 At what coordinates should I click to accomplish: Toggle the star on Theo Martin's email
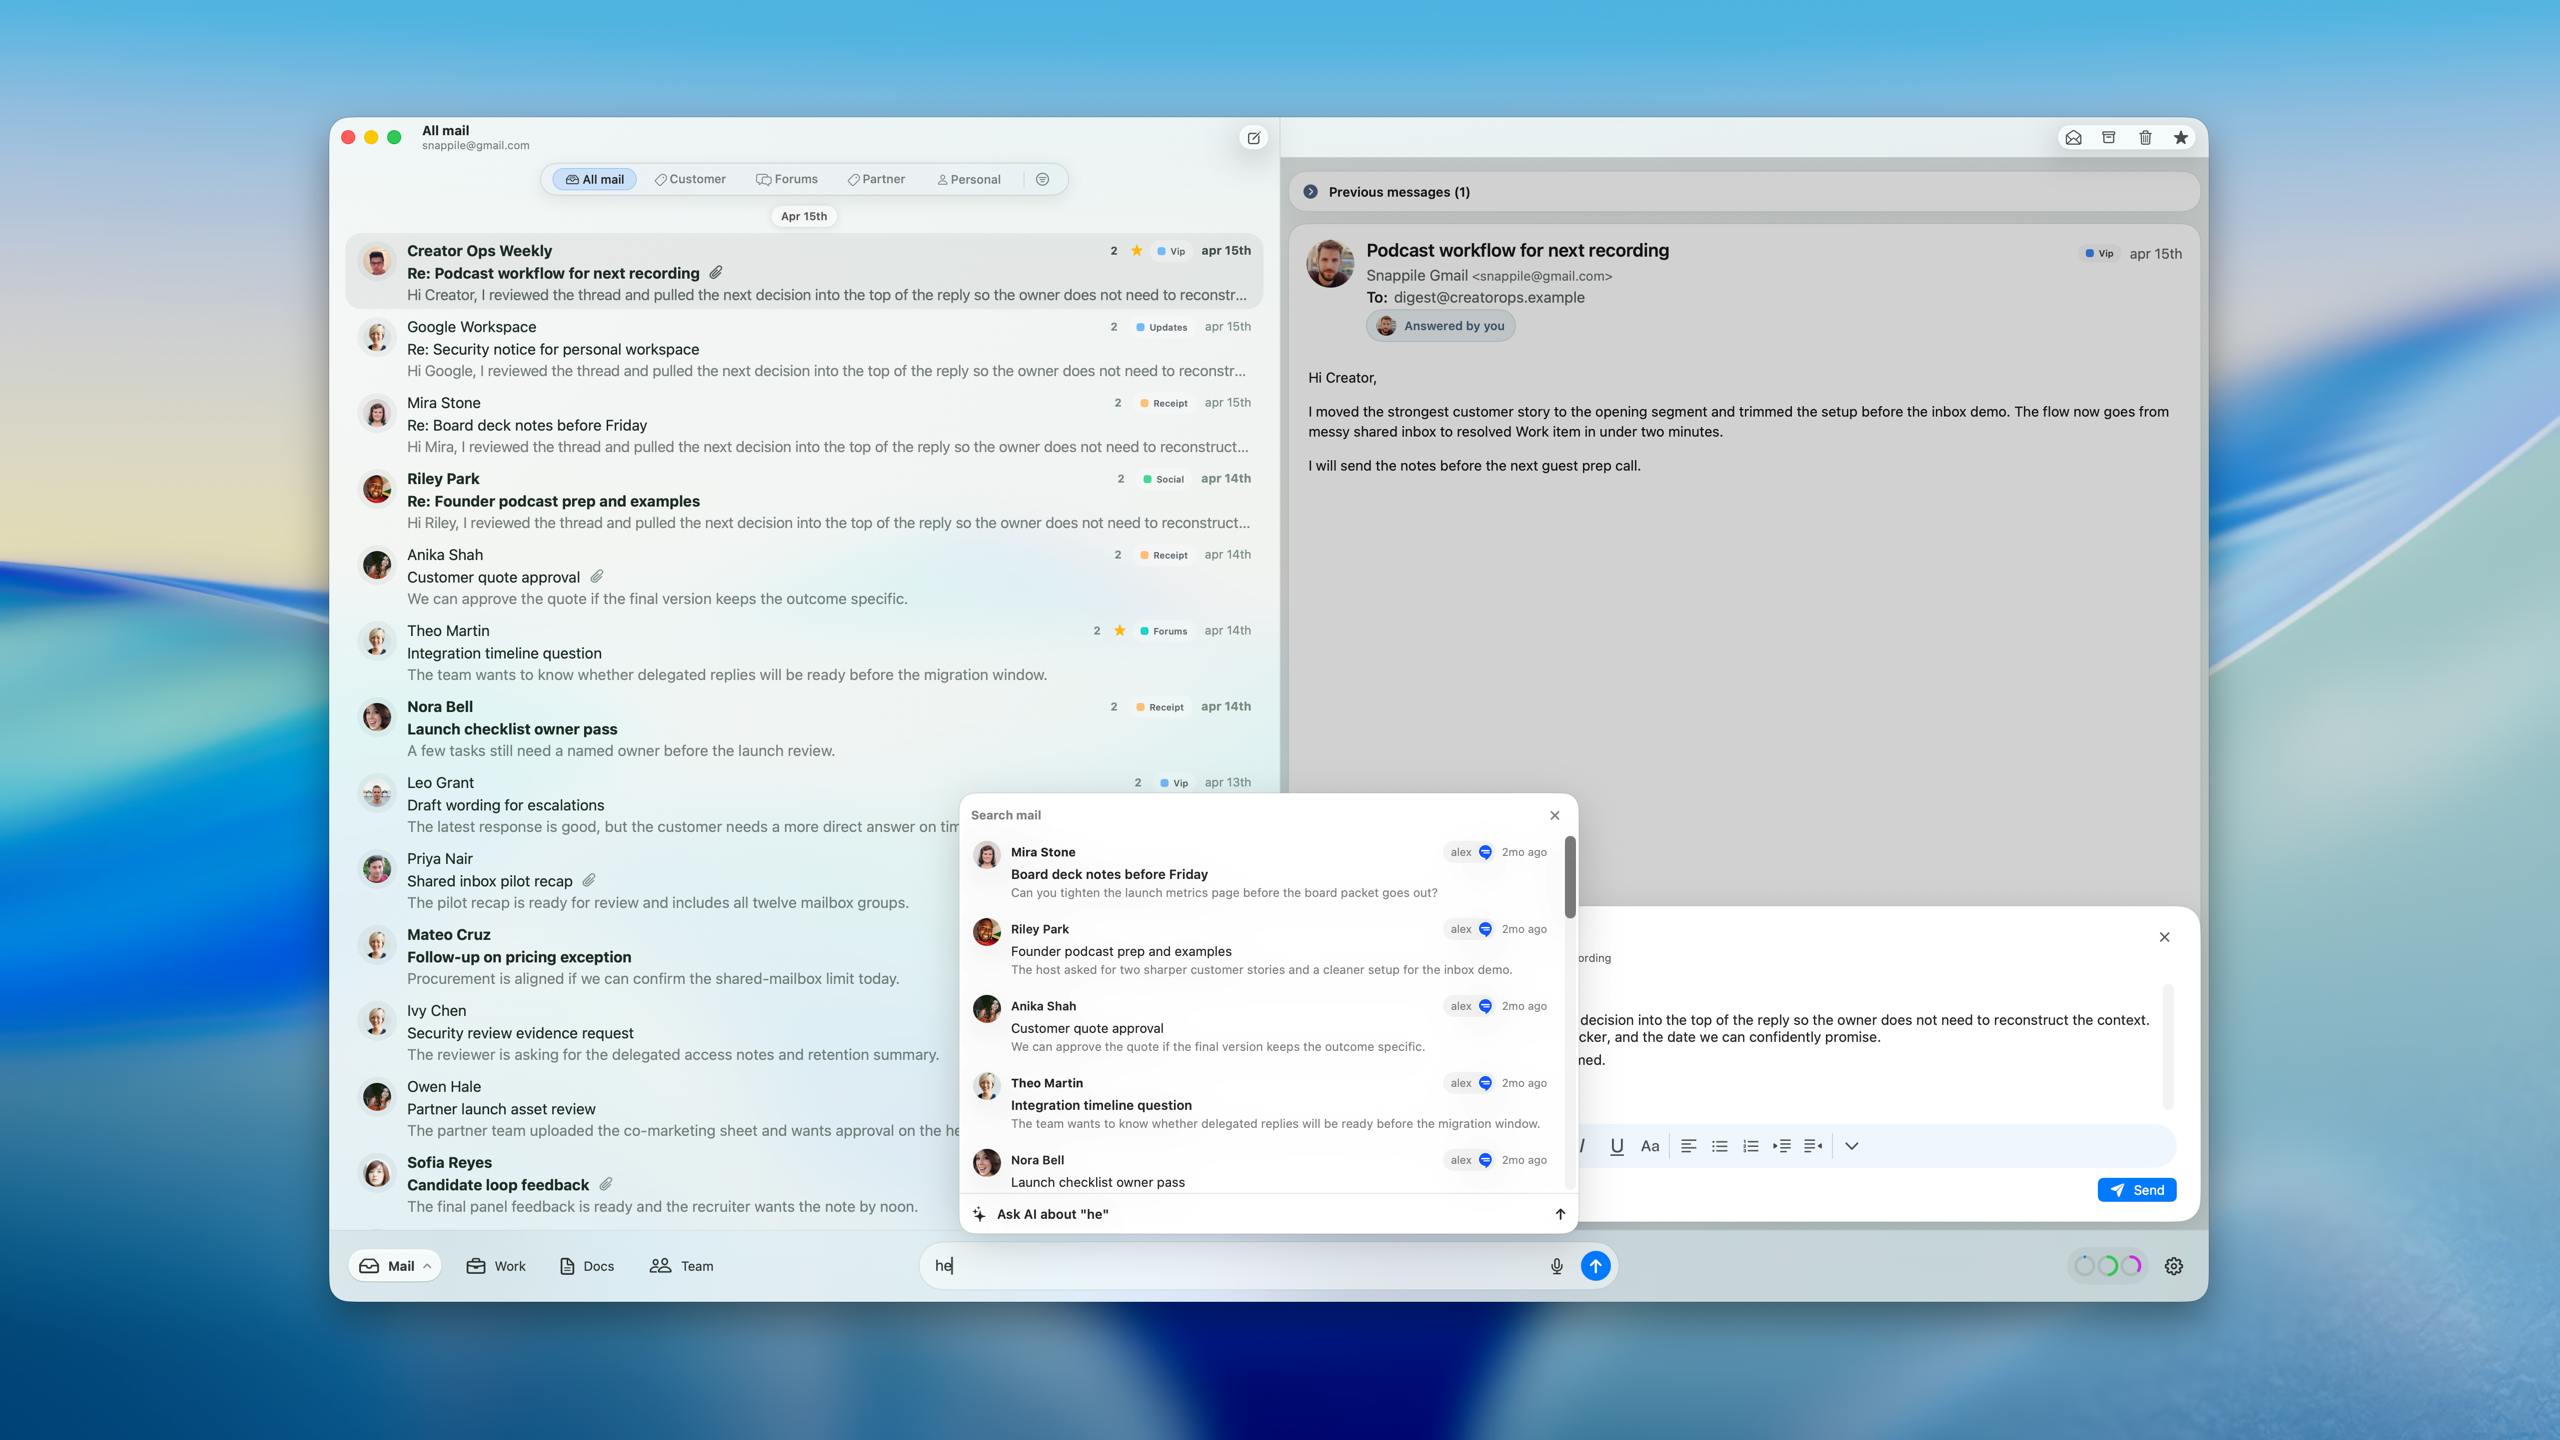[1120, 631]
